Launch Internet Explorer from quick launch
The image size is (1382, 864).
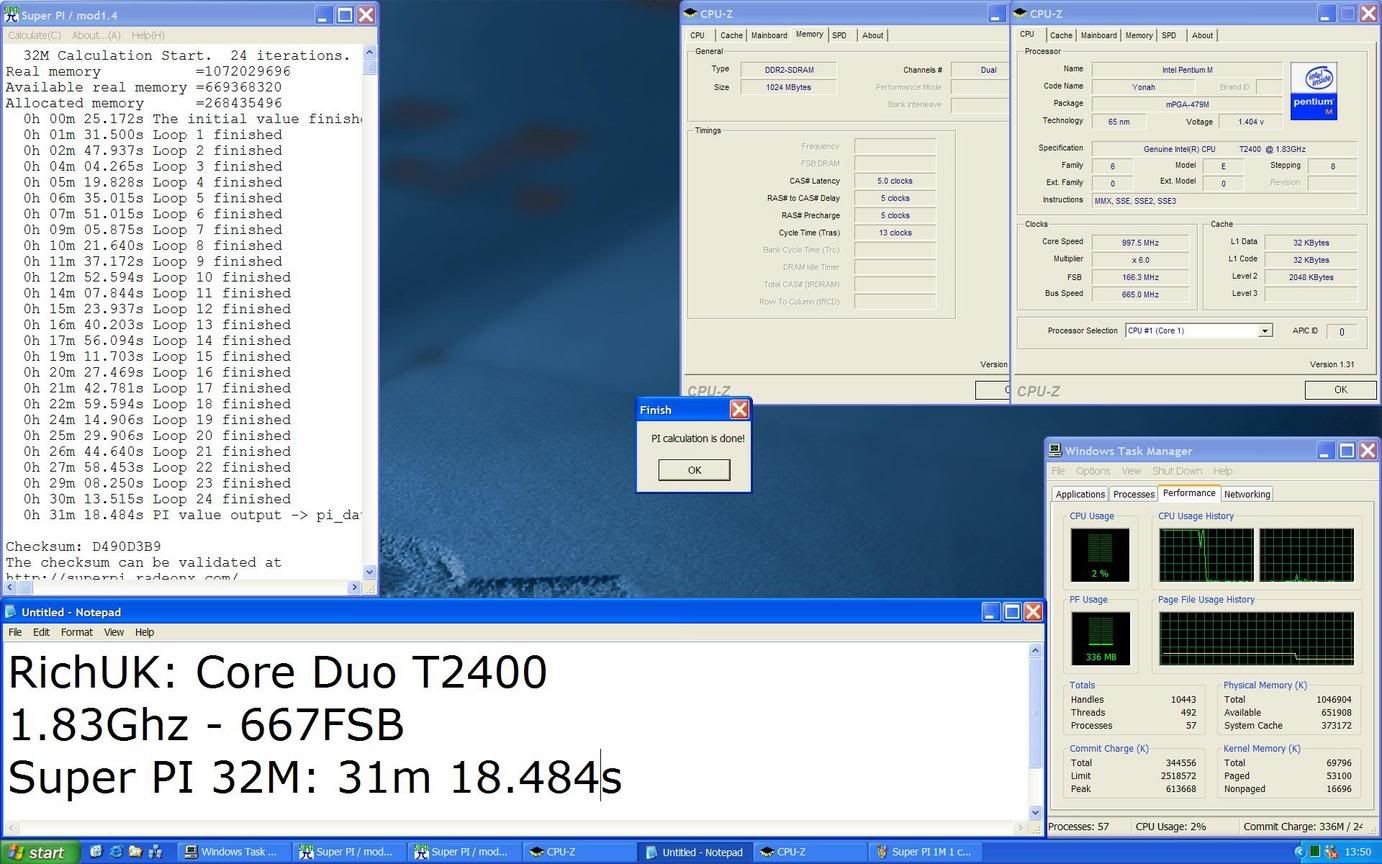coord(116,852)
